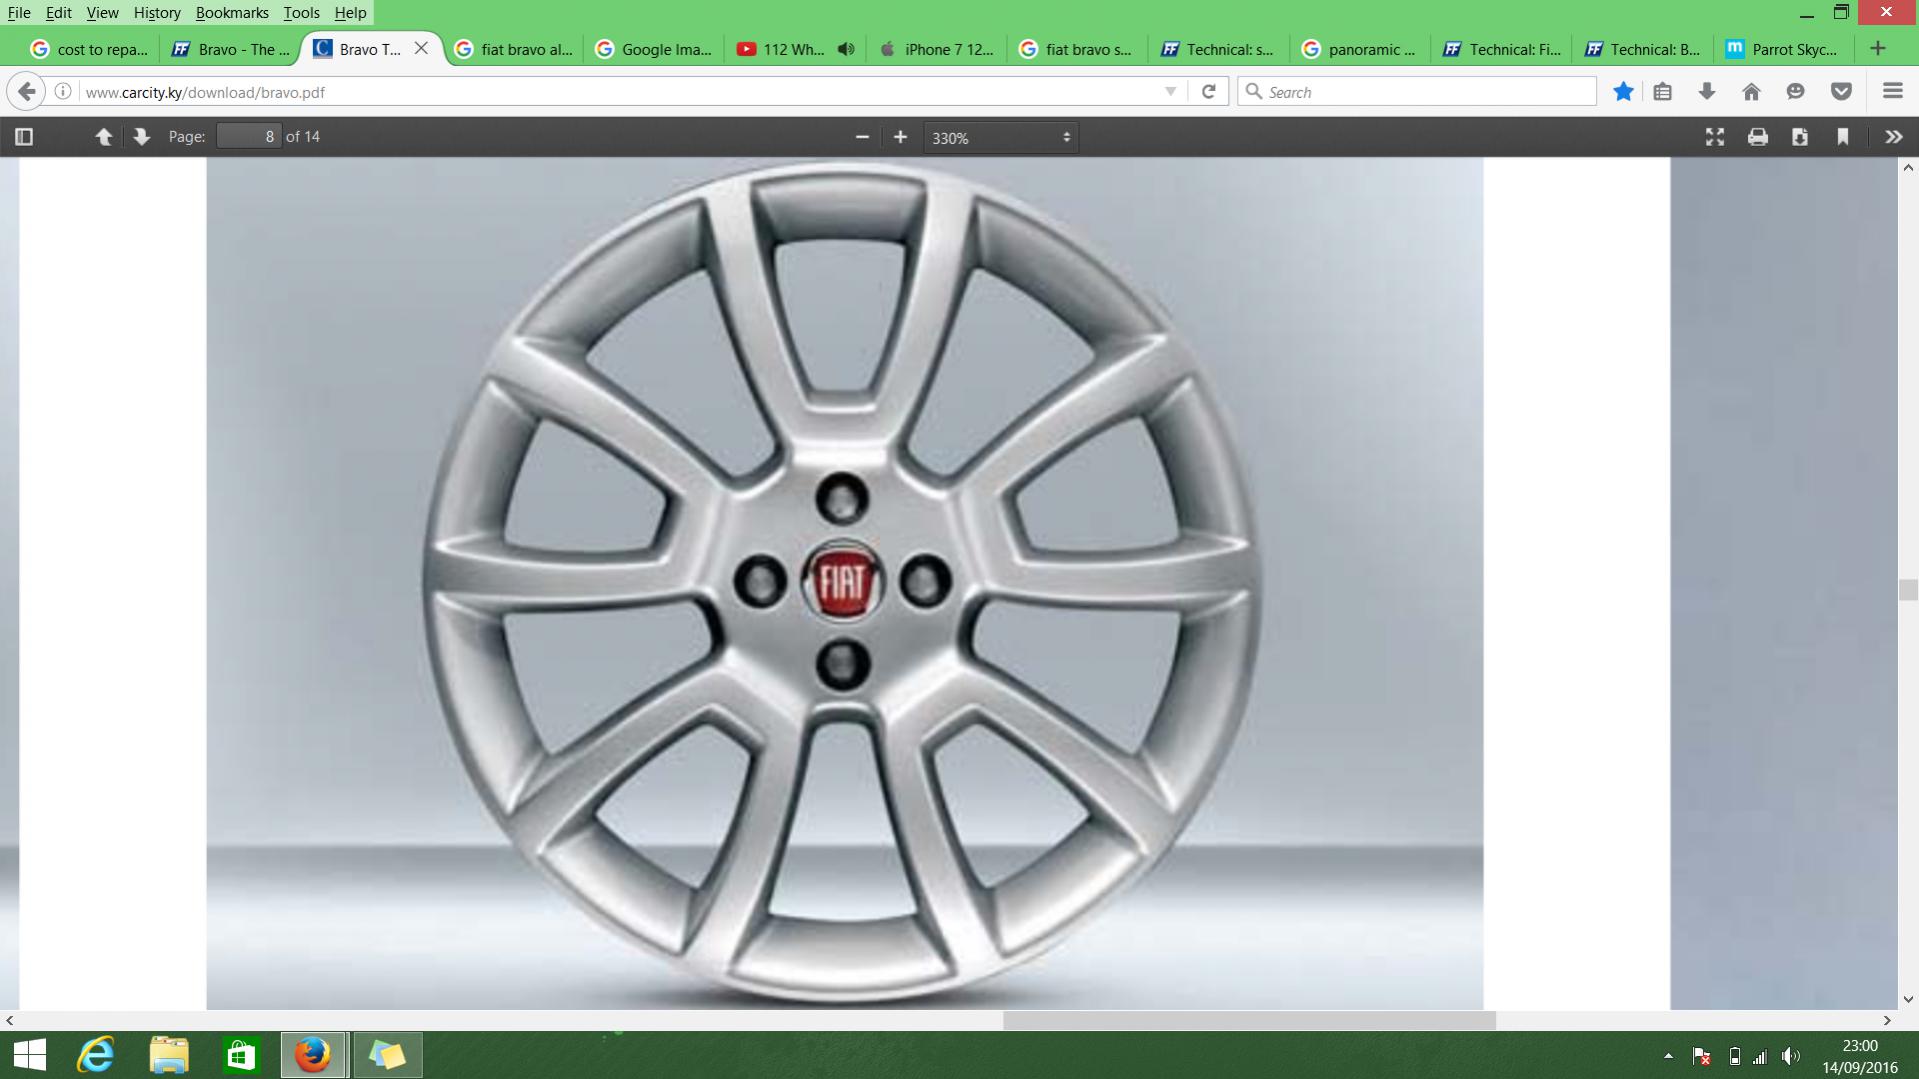Switch to the '112 Wh...' YouTube tab
Screen dimensions: 1919x1079
click(x=782, y=49)
